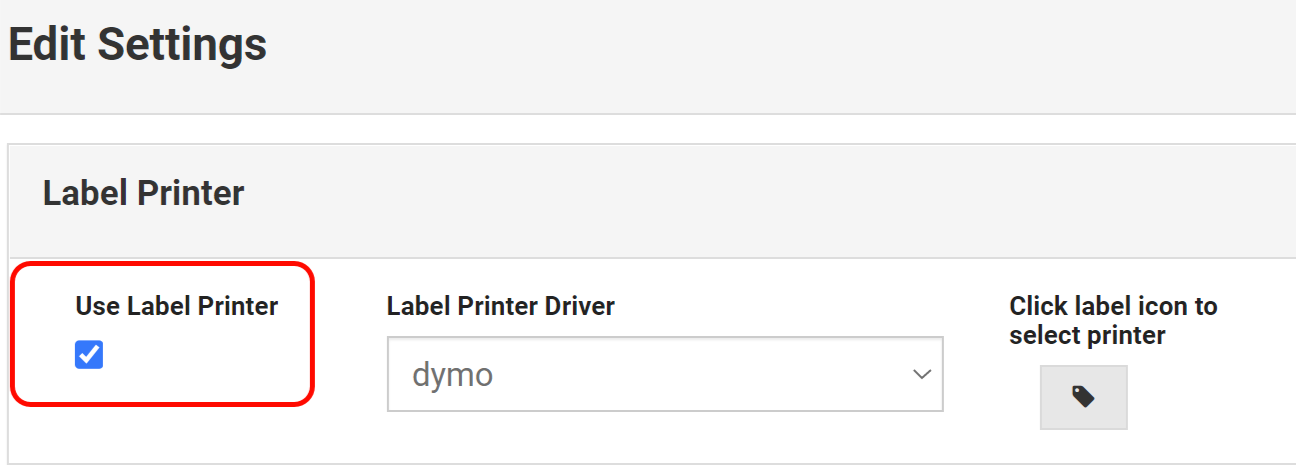Screen dimensions: 1296x465
Task: Disable label printer usage via checkbox
Action: pos(89,354)
